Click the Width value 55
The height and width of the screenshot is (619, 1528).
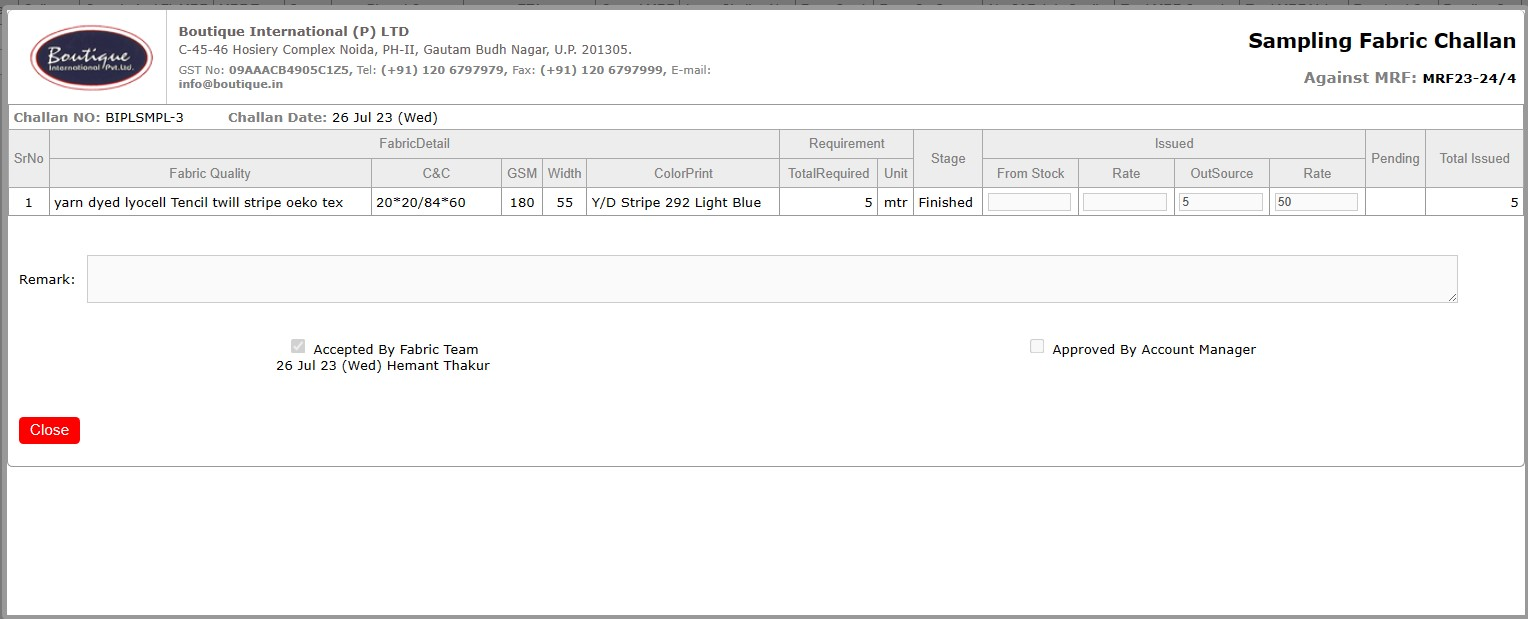[565, 202]
